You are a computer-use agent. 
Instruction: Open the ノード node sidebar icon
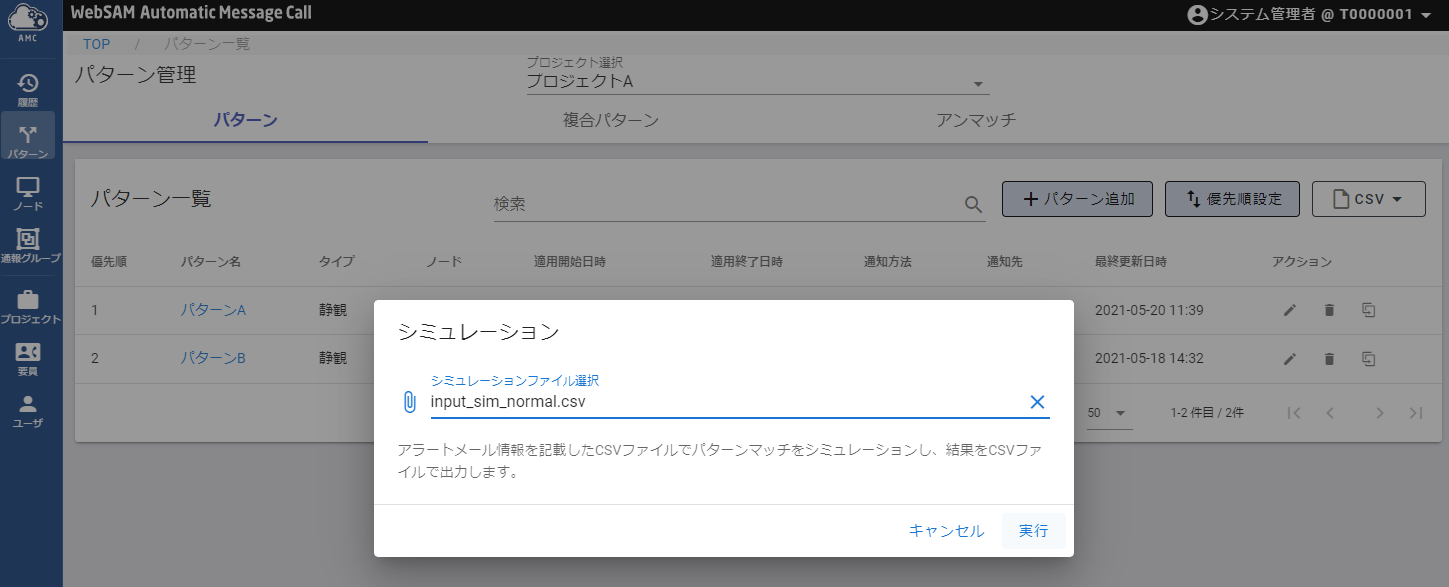point(28,193)
